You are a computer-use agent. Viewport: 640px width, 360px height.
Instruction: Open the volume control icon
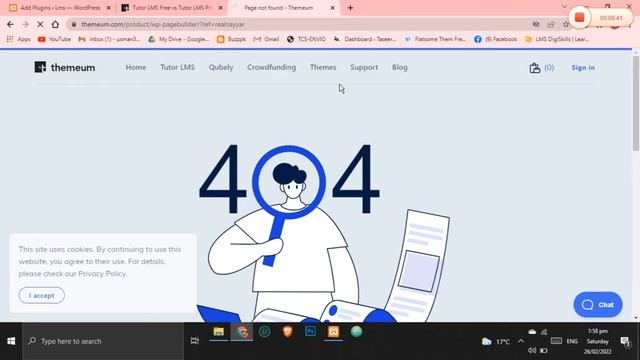pos(531,350)
